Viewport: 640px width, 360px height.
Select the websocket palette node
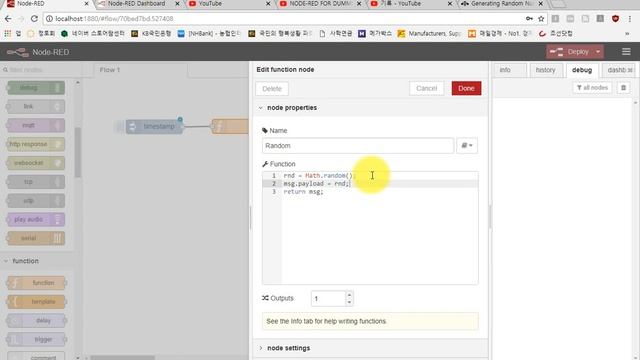click(36, 163)
